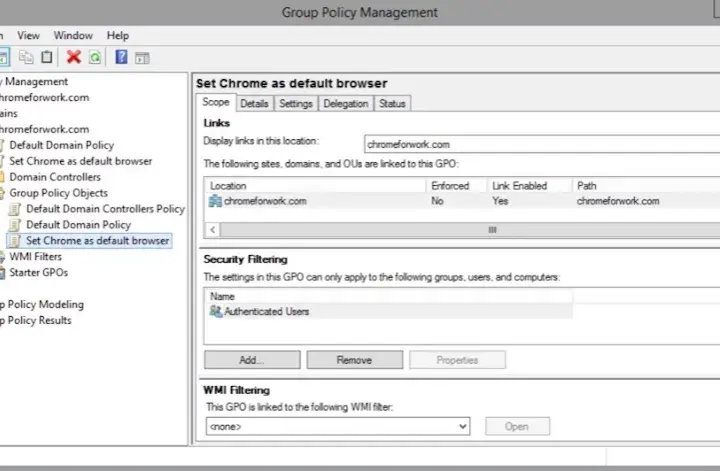The width and height of the screenshot is (720, 471).
Task: Click the Remove button
Action: tap(354, 360)
